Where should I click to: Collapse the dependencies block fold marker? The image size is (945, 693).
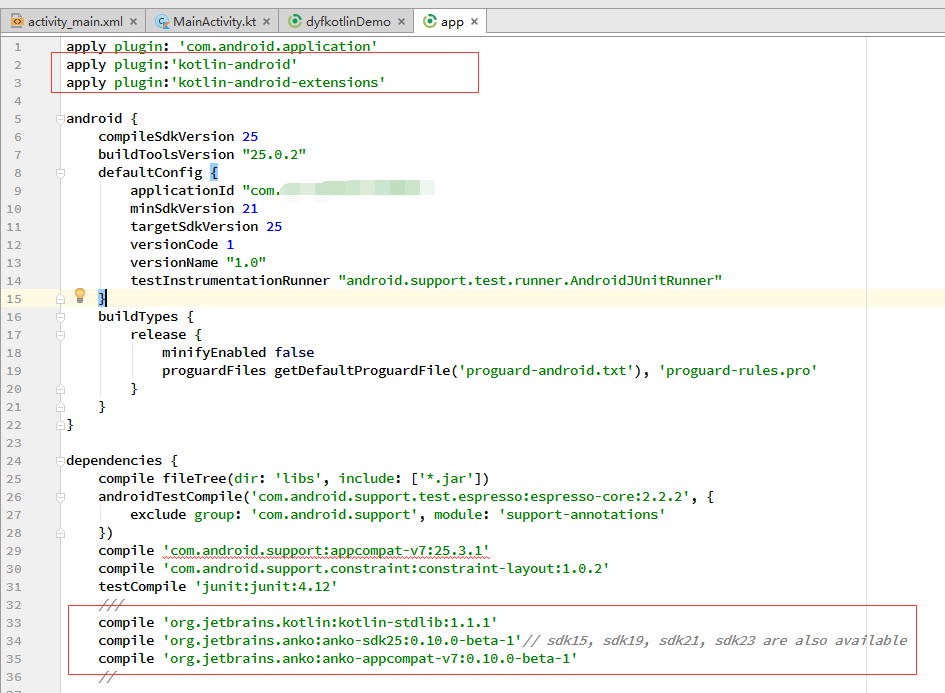pos(60,462)
